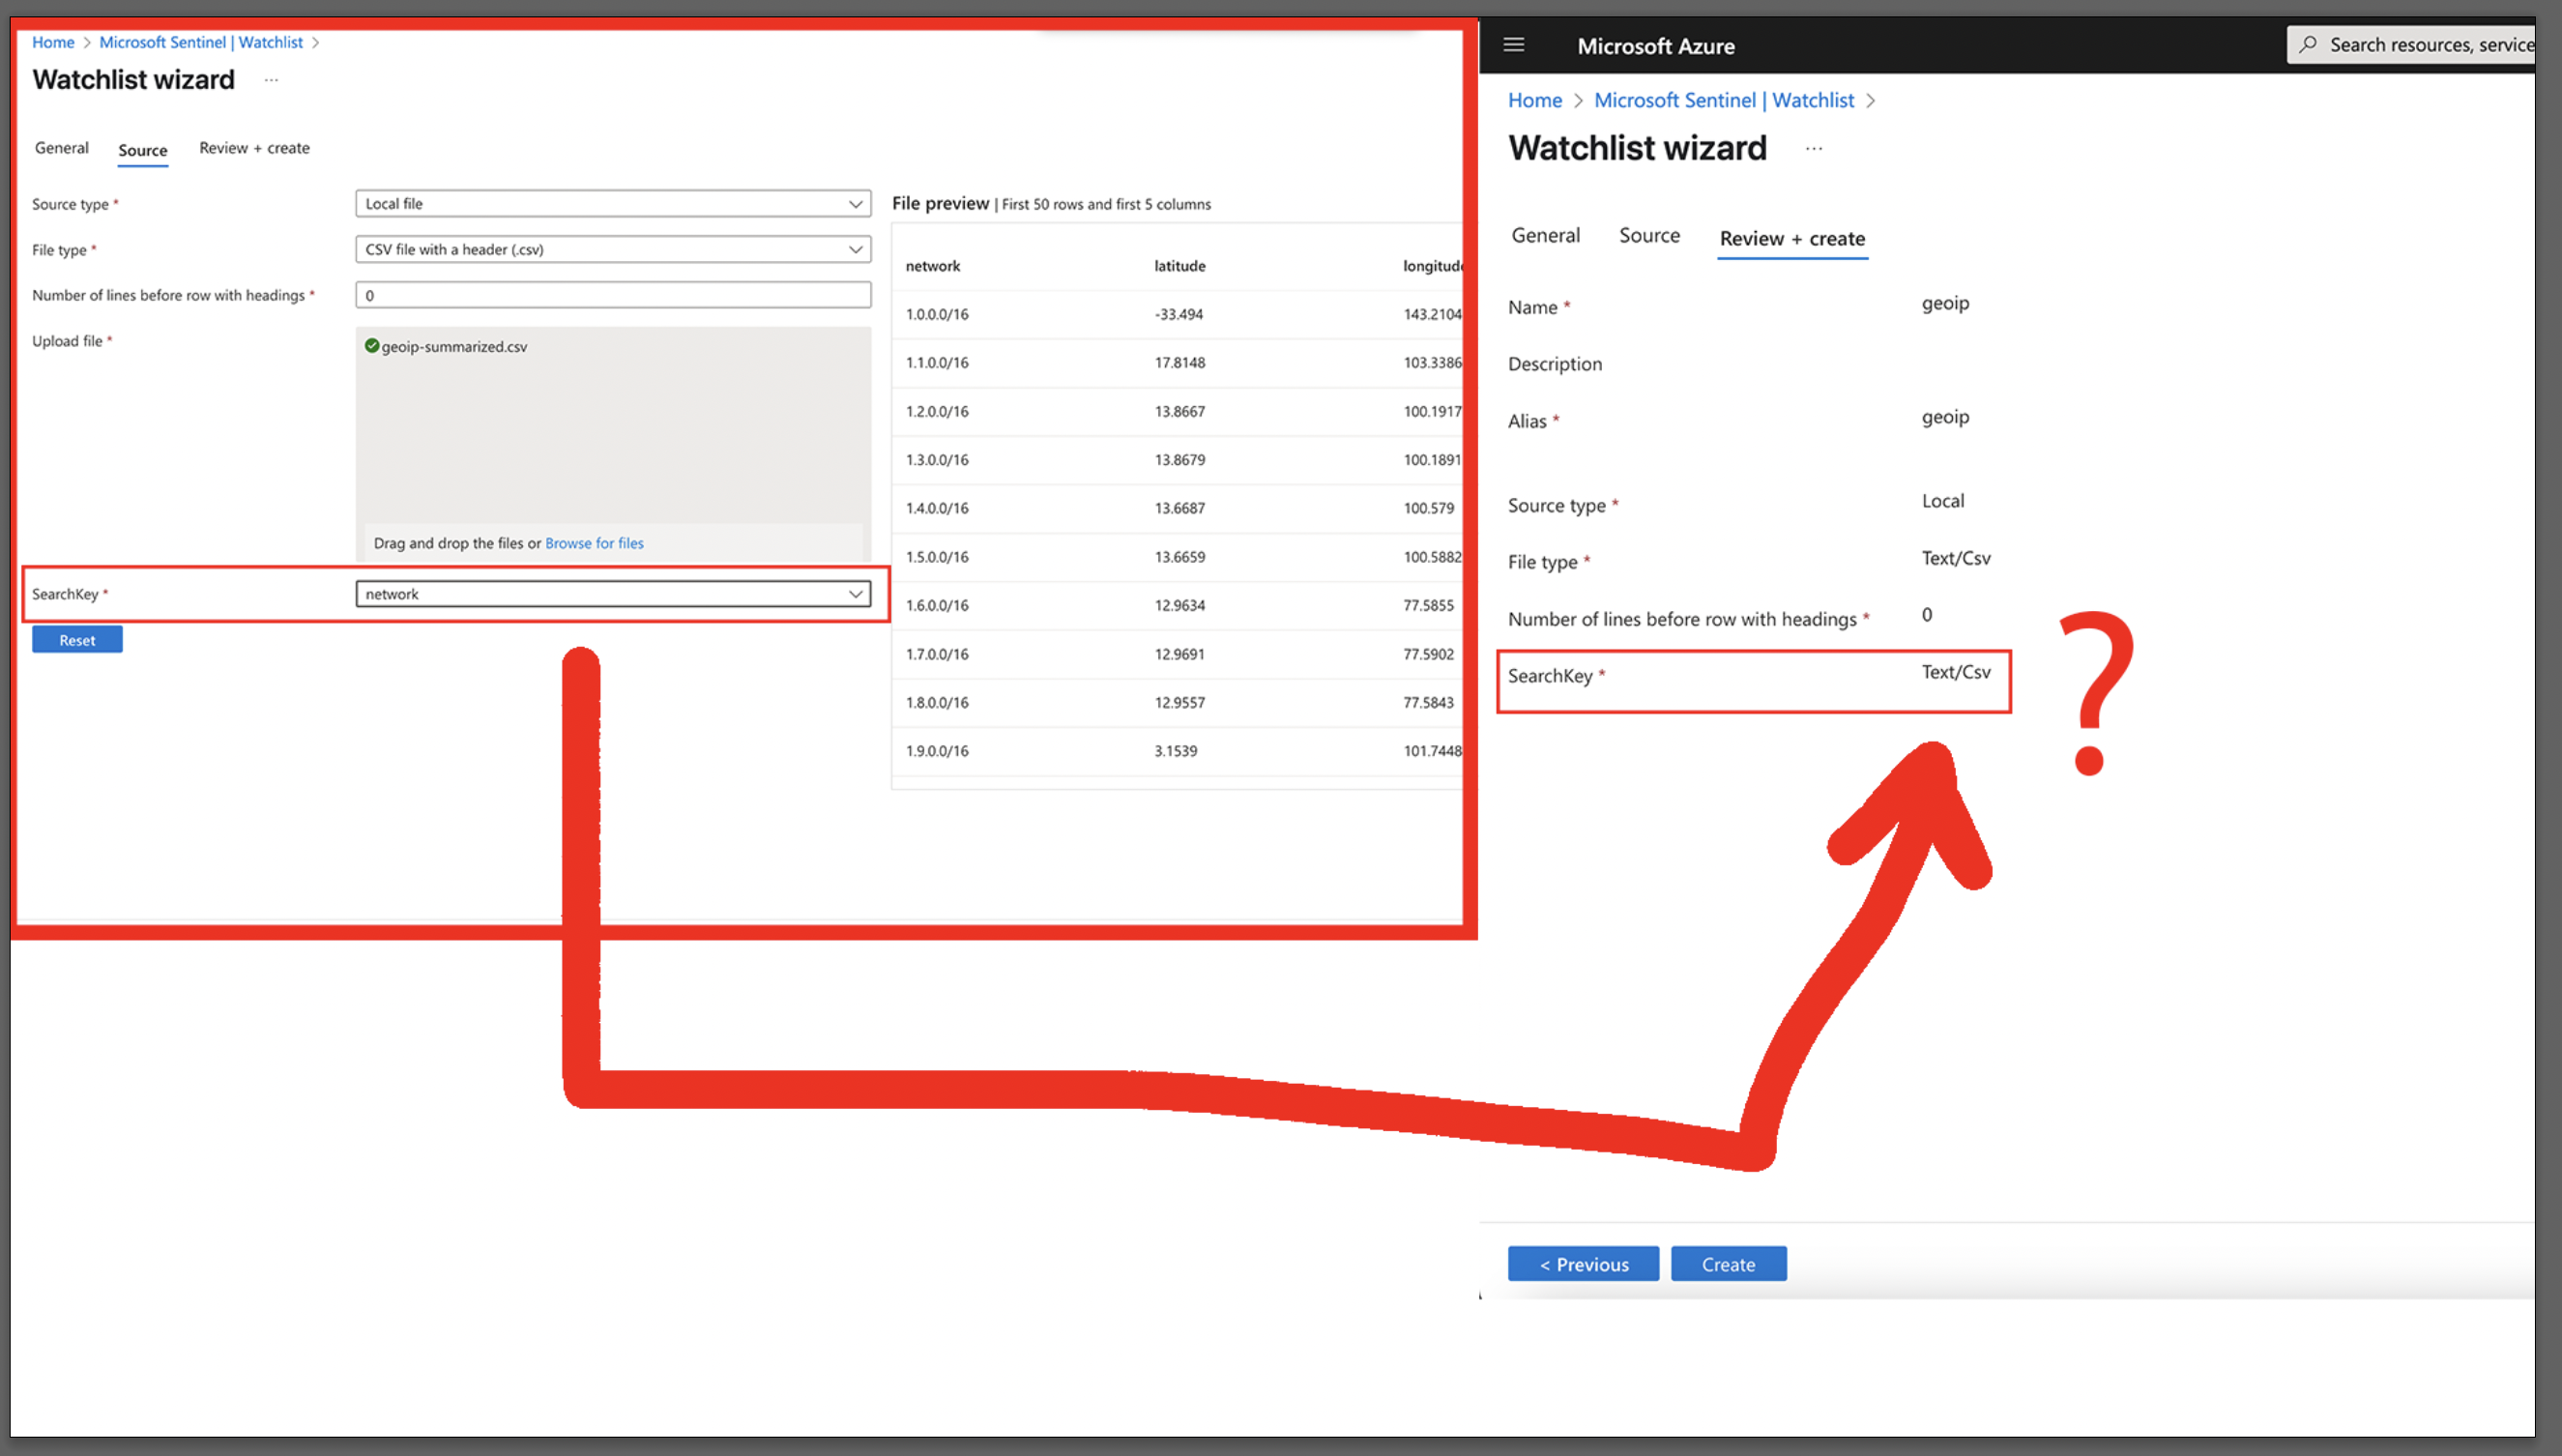The width and height of the screenshot is (2562, 1456).
Task: Open Review + create tab in left wizard
Action: point(254,148)
